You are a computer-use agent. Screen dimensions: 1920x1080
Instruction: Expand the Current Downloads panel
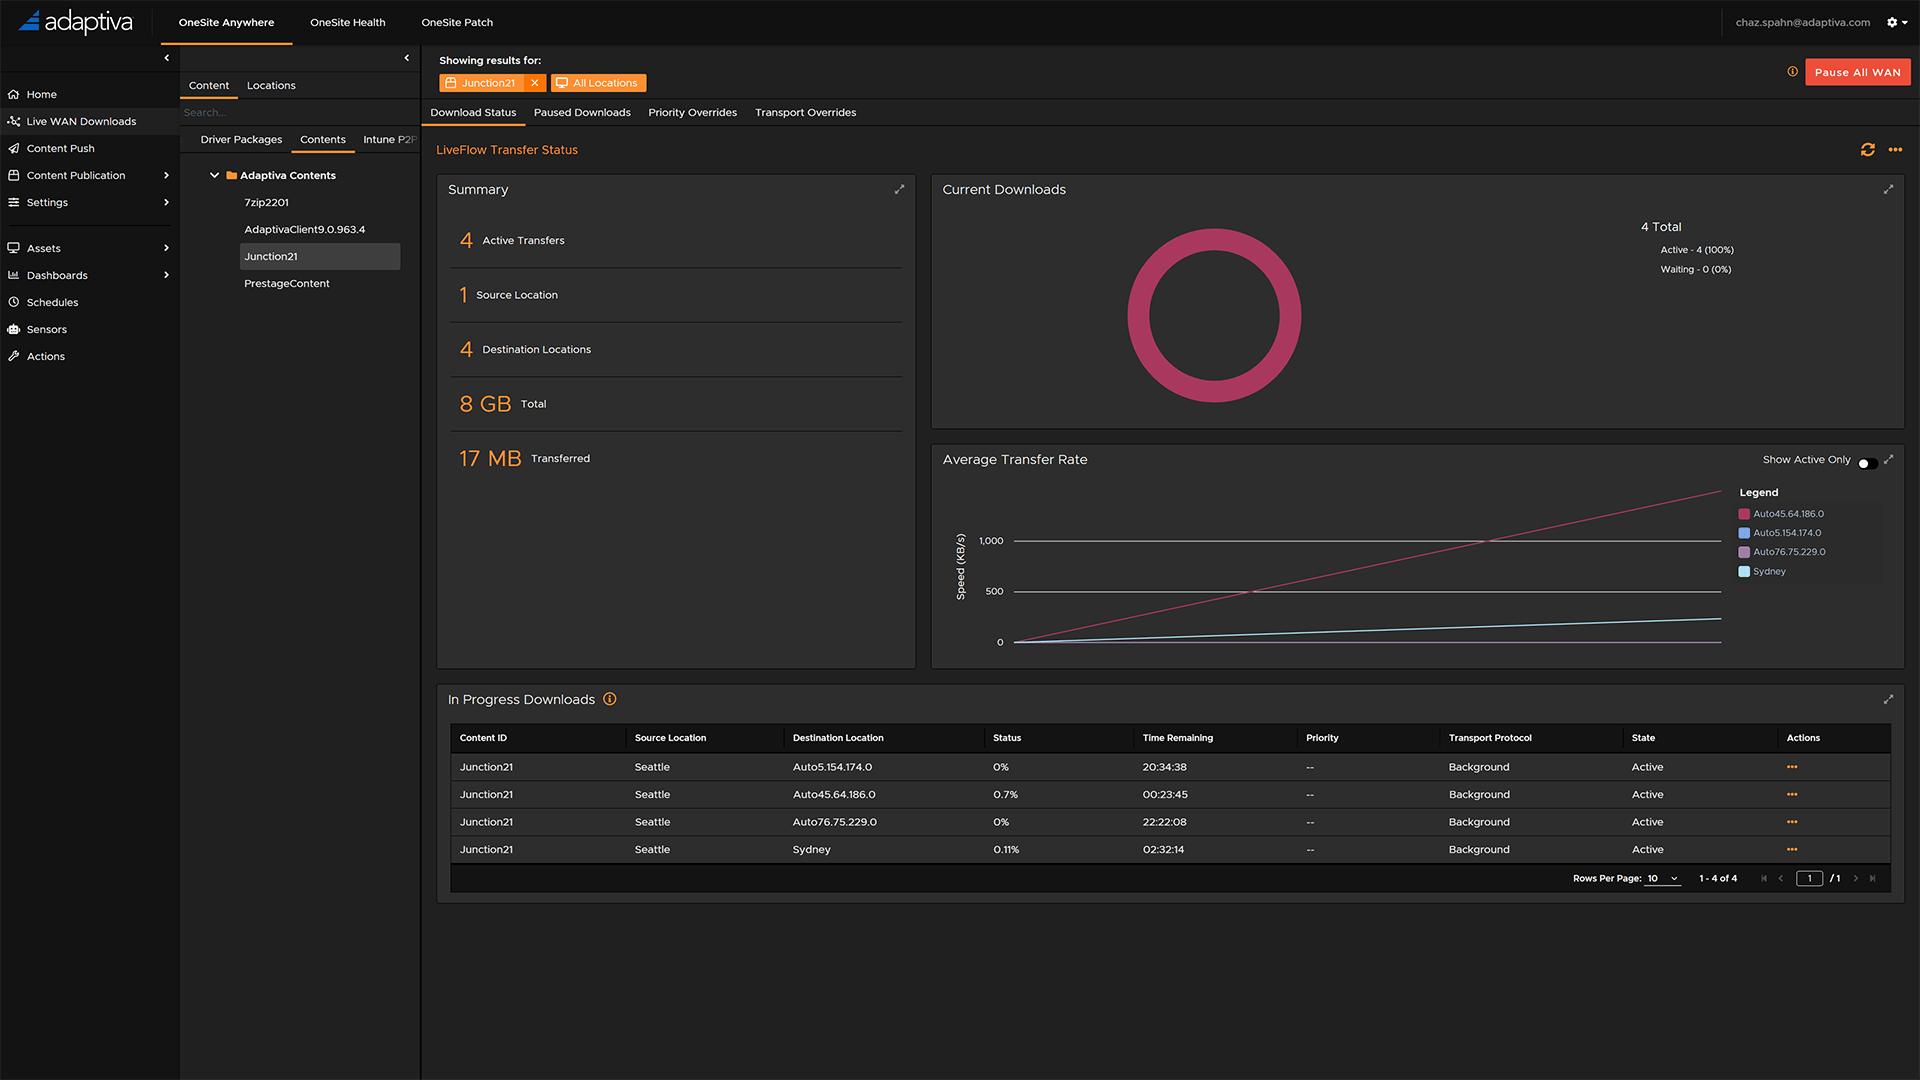pyautogui.click(x=1888, y=189)
